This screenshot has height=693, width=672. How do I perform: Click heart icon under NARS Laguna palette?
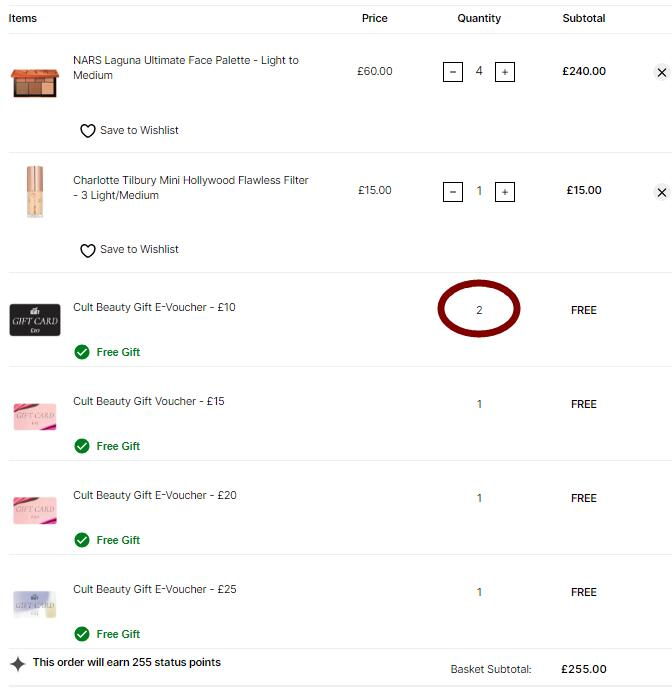pyautogui.click(x=88, y=131)
